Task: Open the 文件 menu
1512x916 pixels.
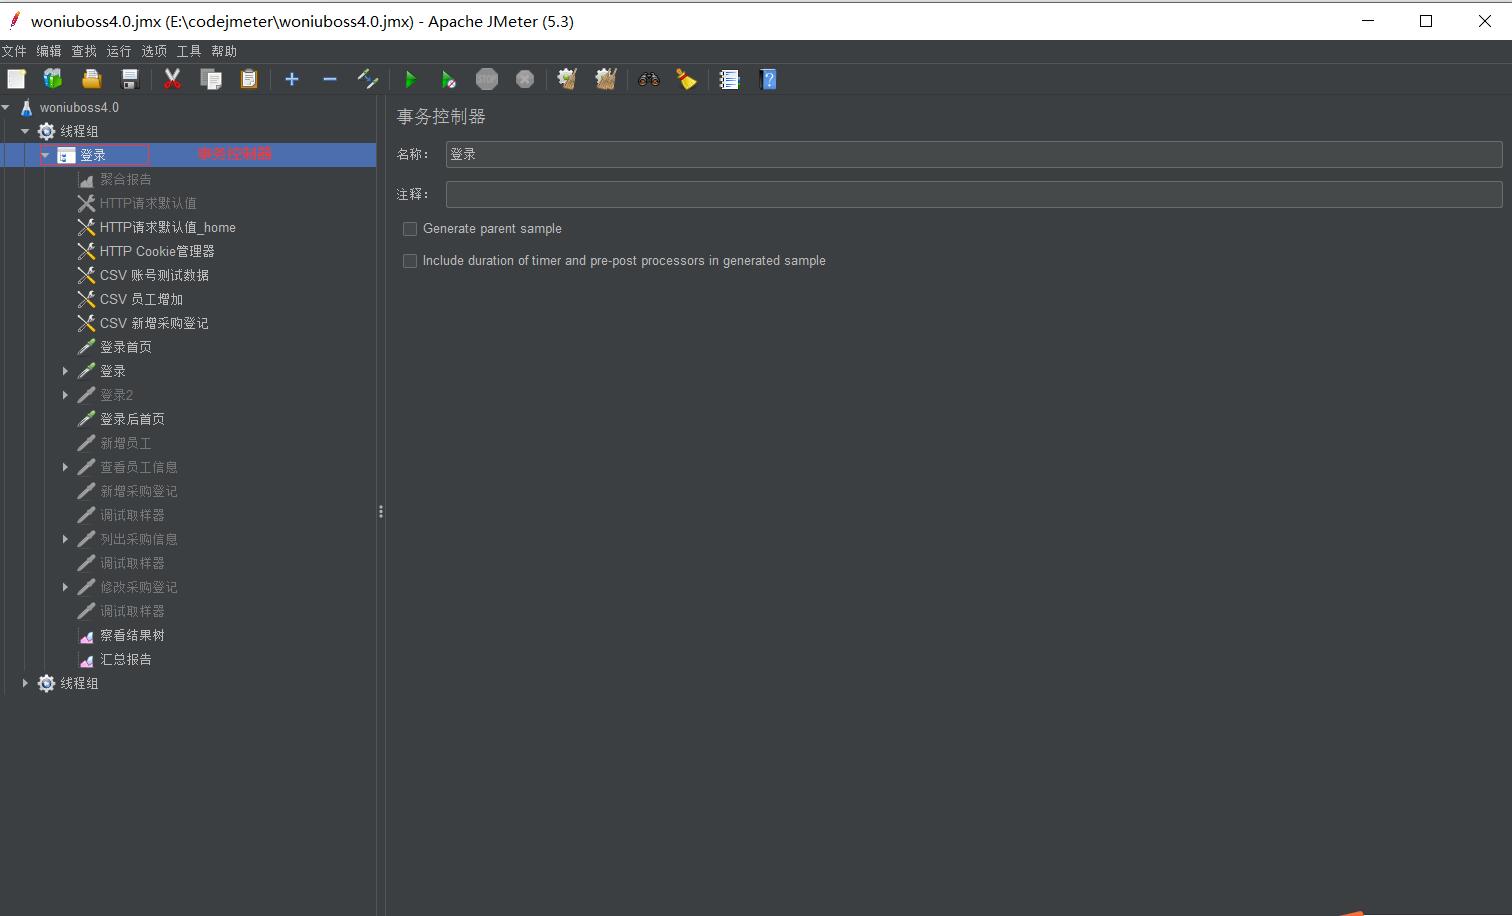Action: (x=14, y=51)
